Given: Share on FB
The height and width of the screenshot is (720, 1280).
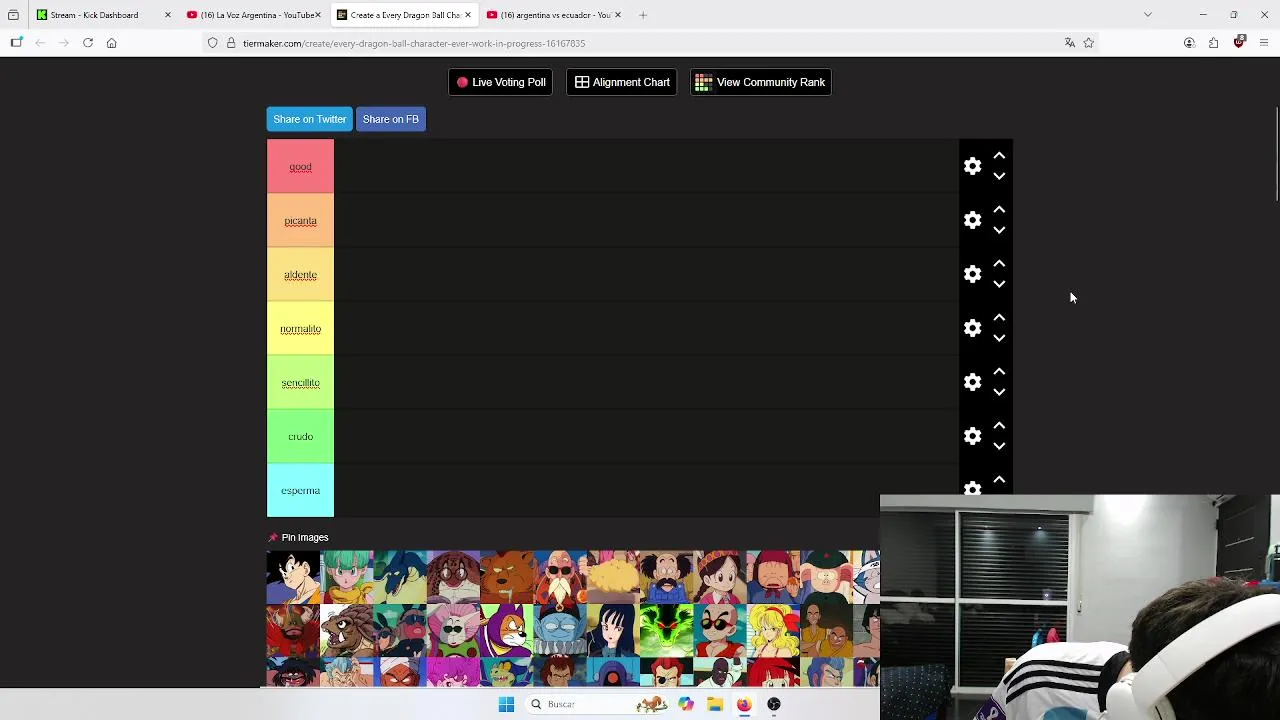Looking at the screenshot, I should pos(391,119).
